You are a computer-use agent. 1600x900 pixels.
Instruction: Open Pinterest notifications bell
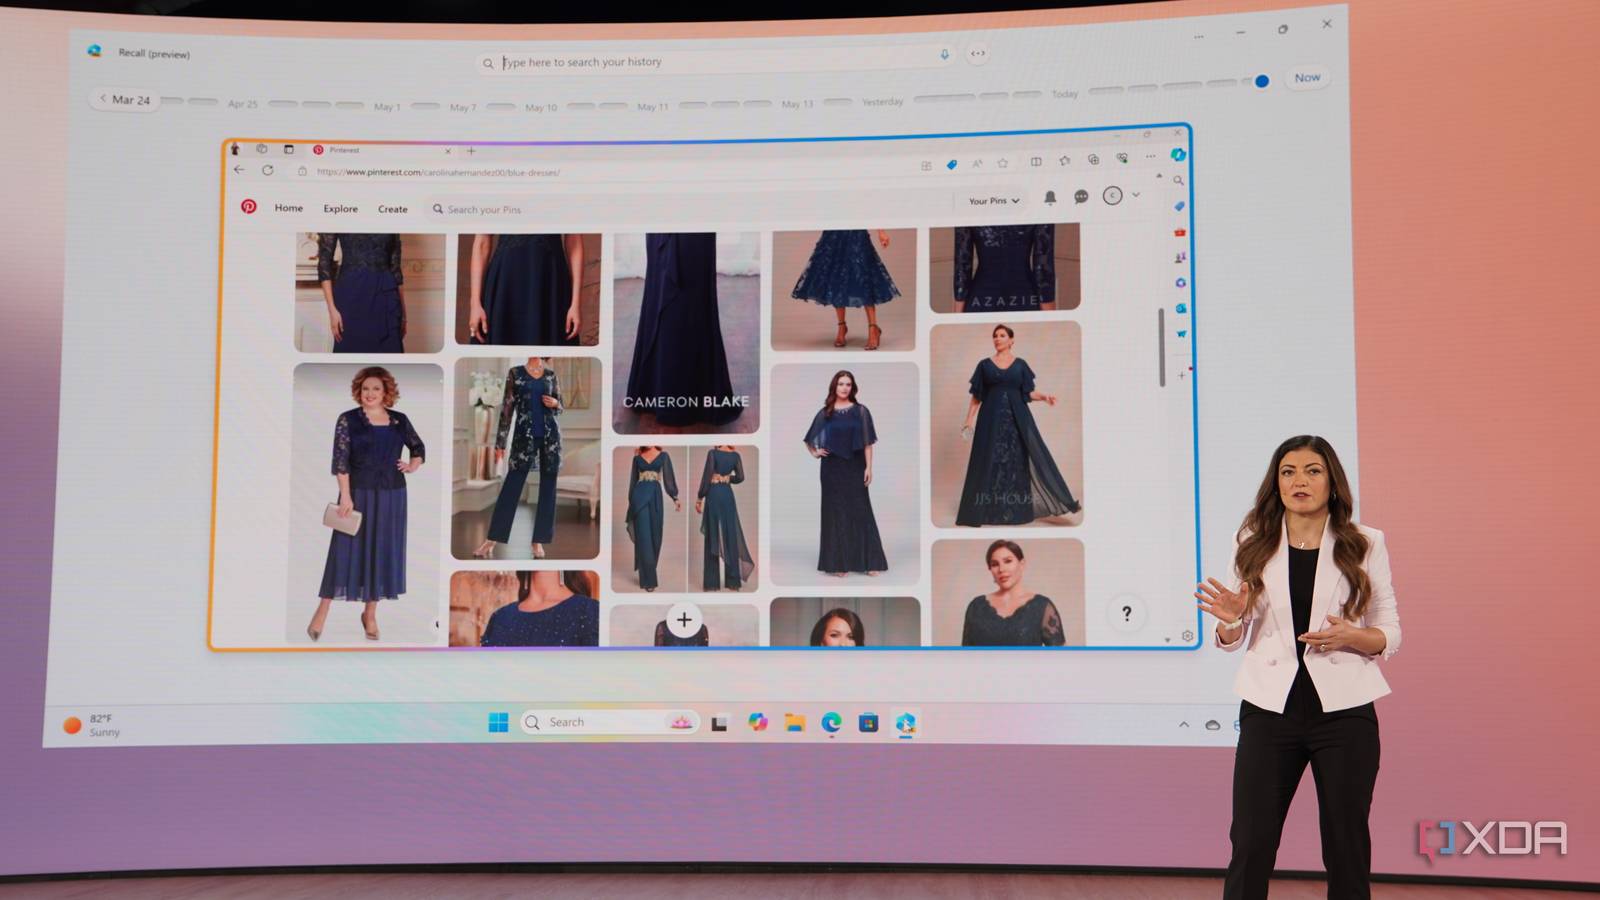click(1050, 197)
